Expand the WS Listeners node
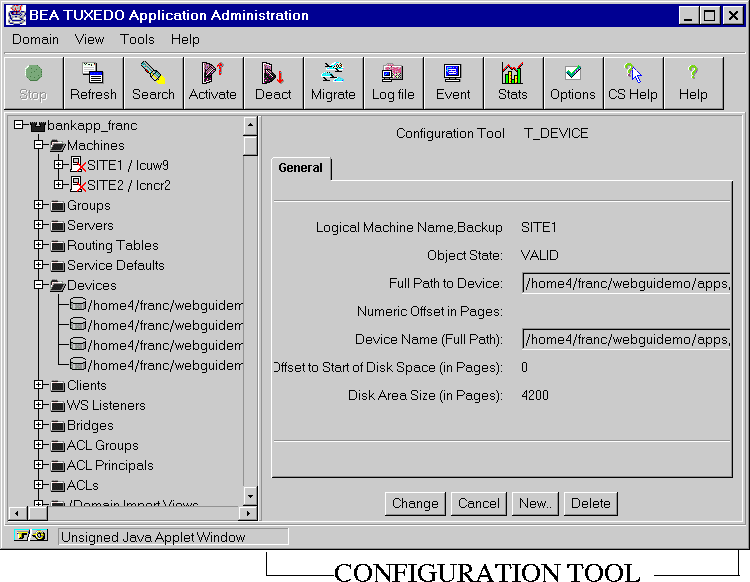The height and width of the screenshot is (582, 750). point(38,405)
